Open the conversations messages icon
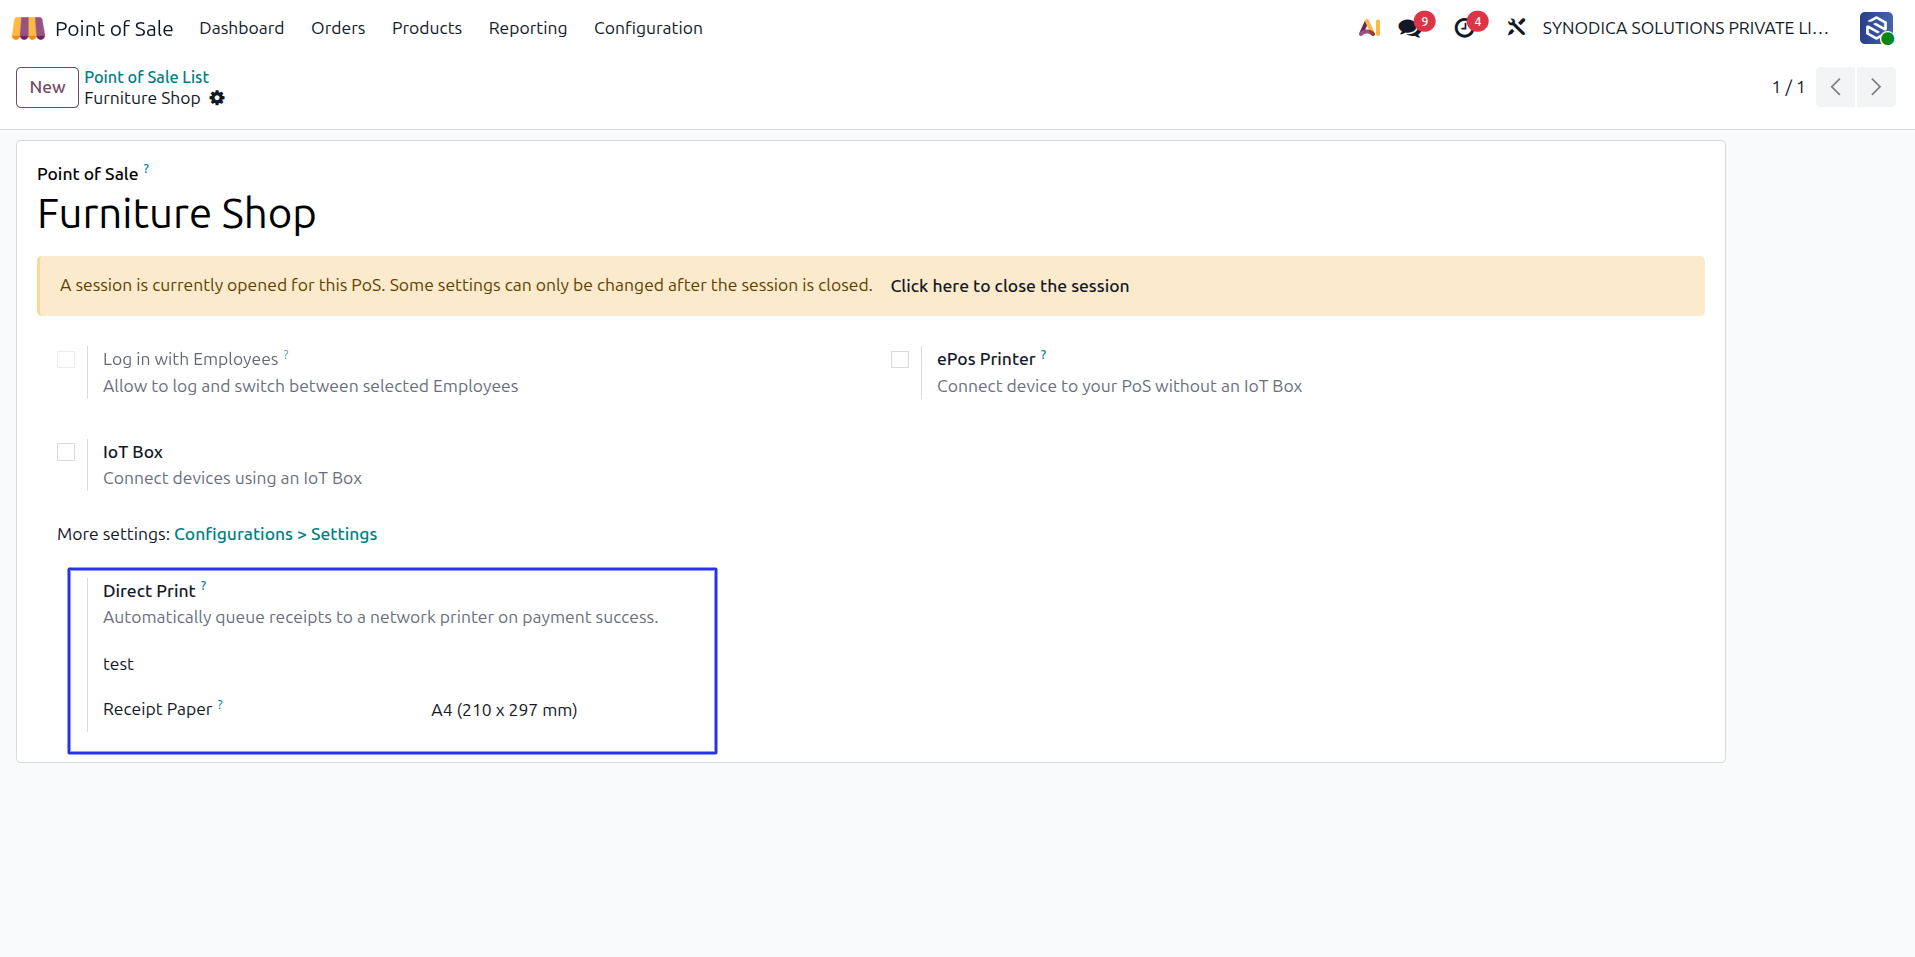 tap(1410, 28)
